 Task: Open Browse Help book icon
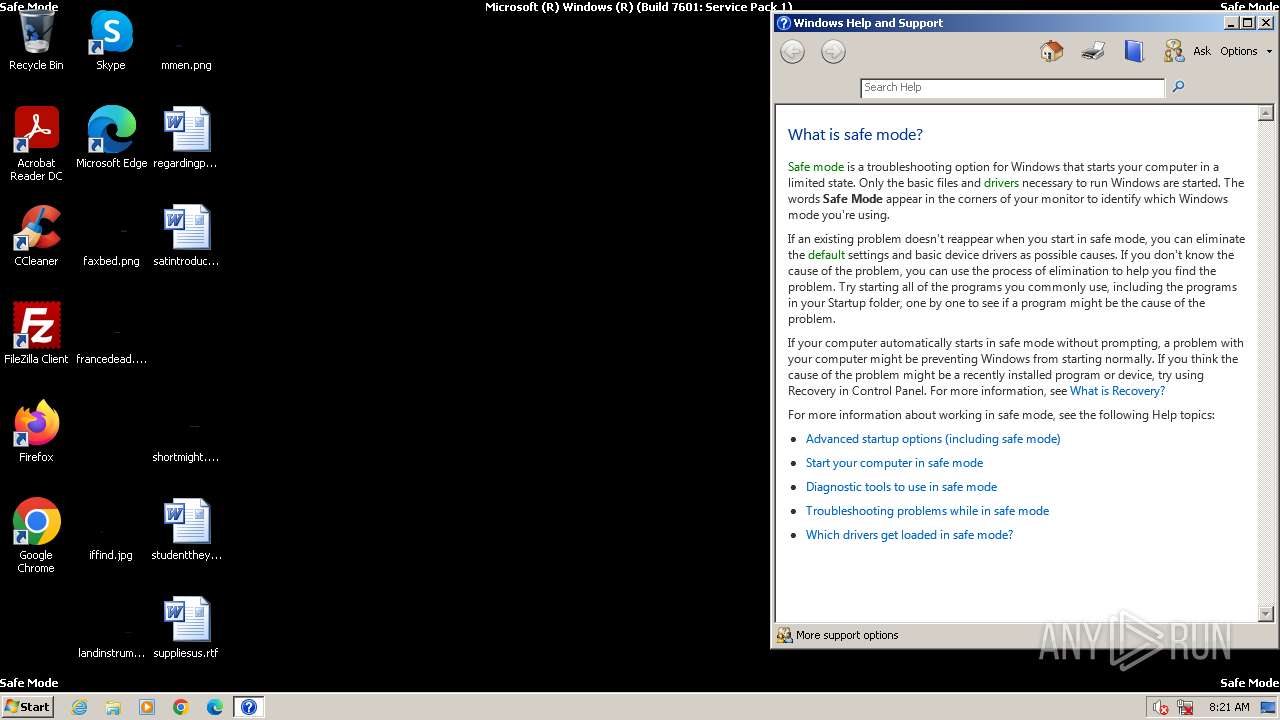pyautogui.click(x=1133, y=51)
